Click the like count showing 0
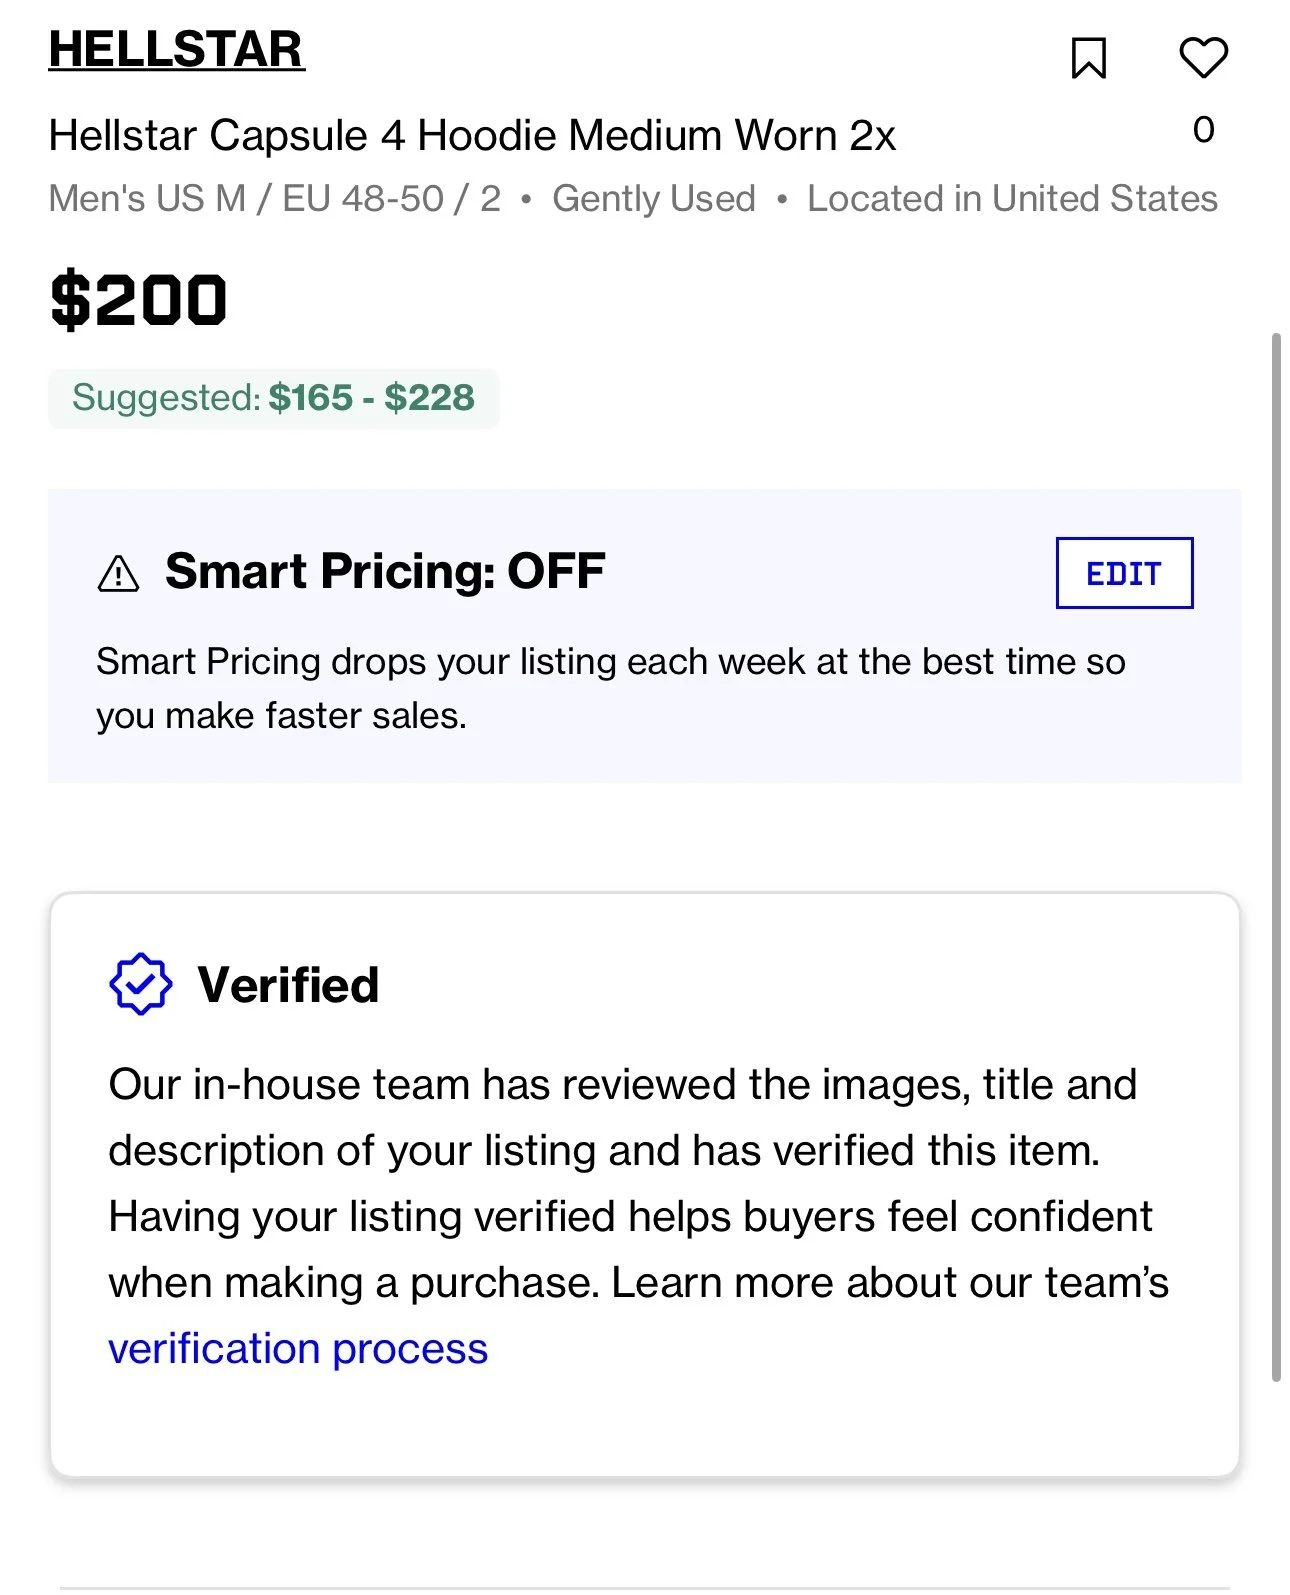 1203,130
